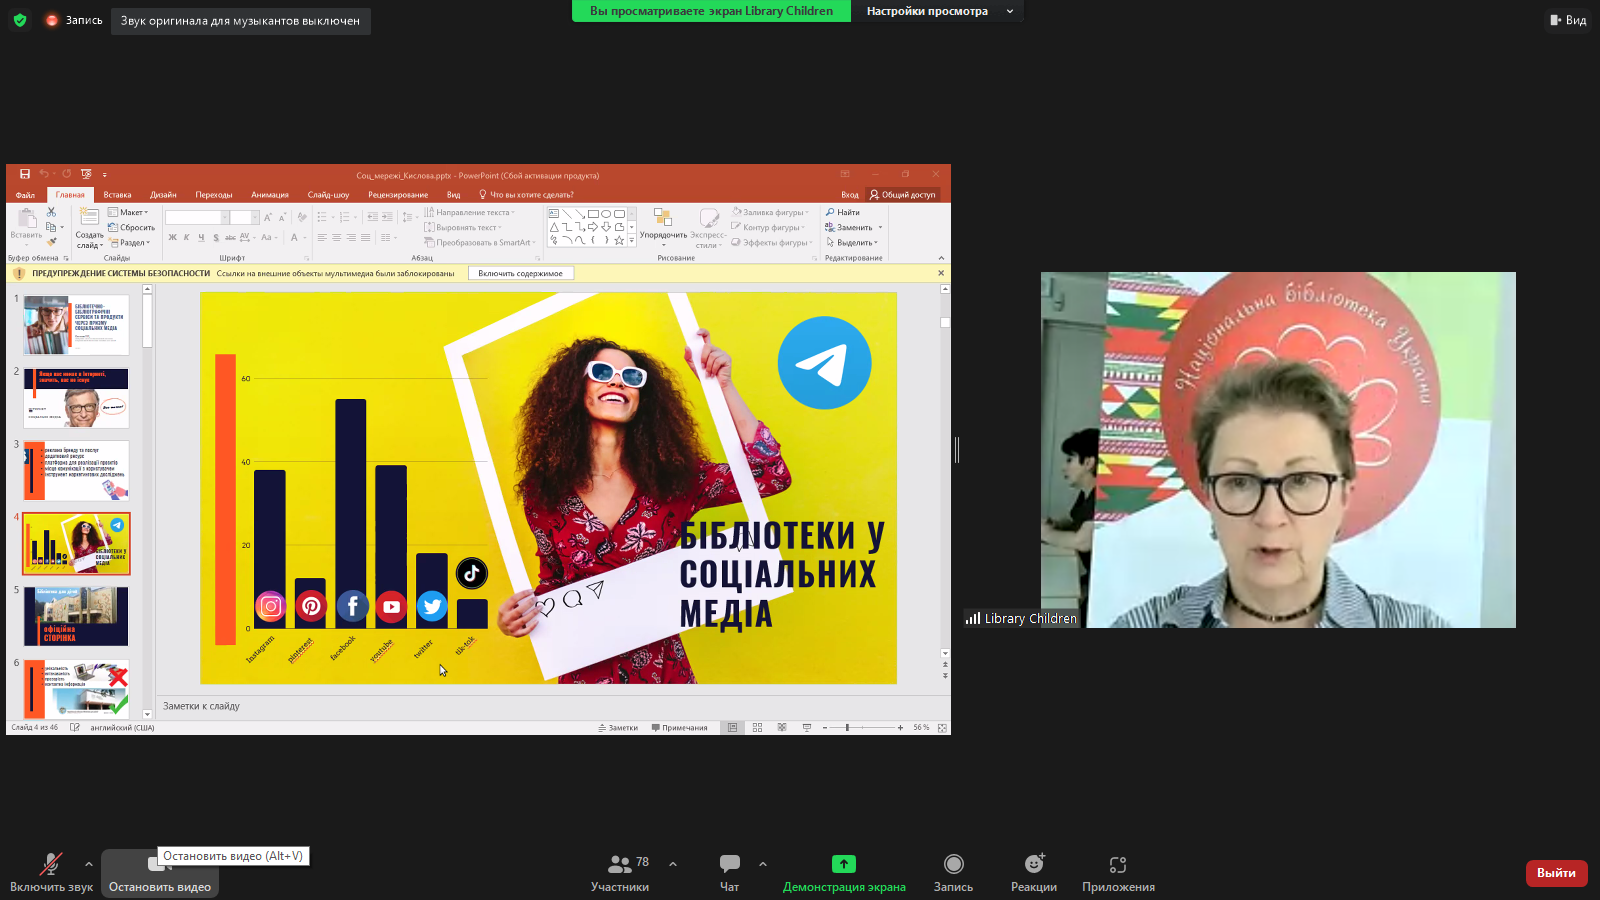Expand the audio options arrow beside microphone
1600x900 pixels.
point(89,864)
